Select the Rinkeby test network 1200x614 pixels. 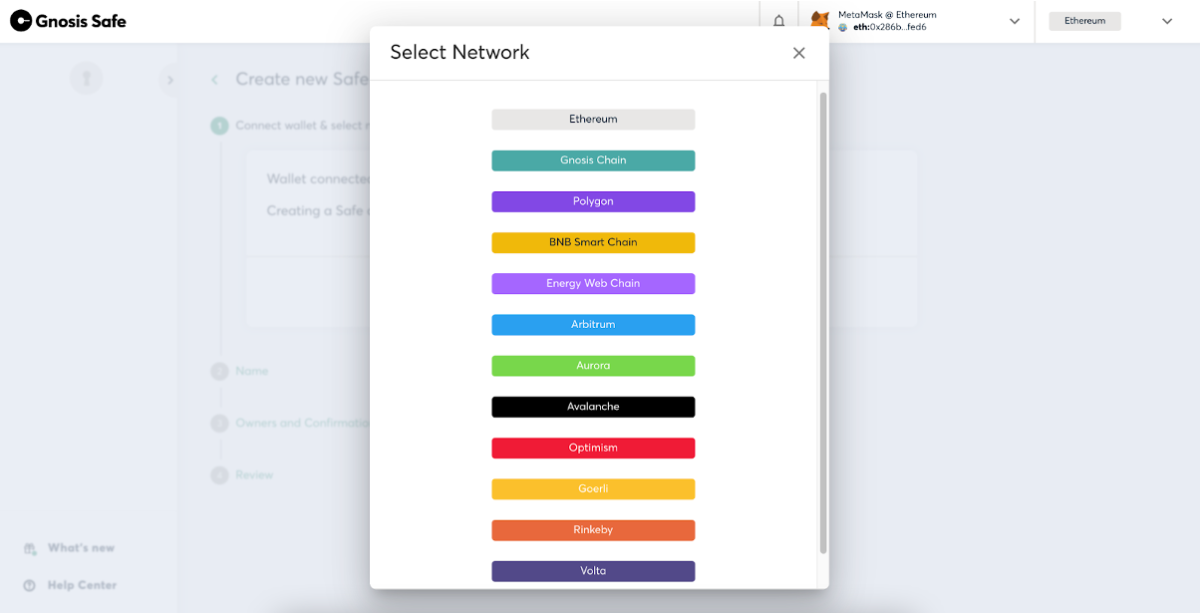click(593, 530)
